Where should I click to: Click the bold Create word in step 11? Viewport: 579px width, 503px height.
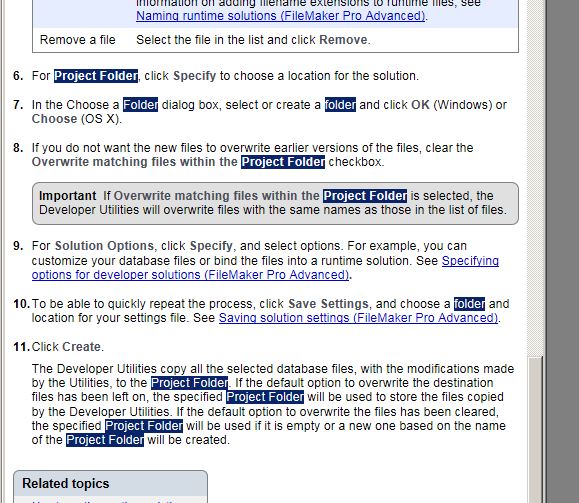click(x=82, y=347)
